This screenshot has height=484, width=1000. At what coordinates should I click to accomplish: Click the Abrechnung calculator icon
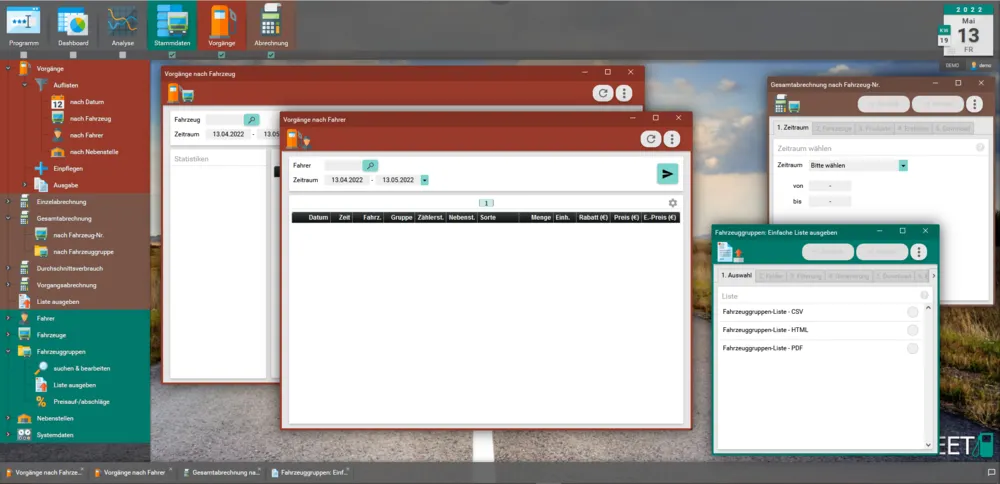pos(268,24)
